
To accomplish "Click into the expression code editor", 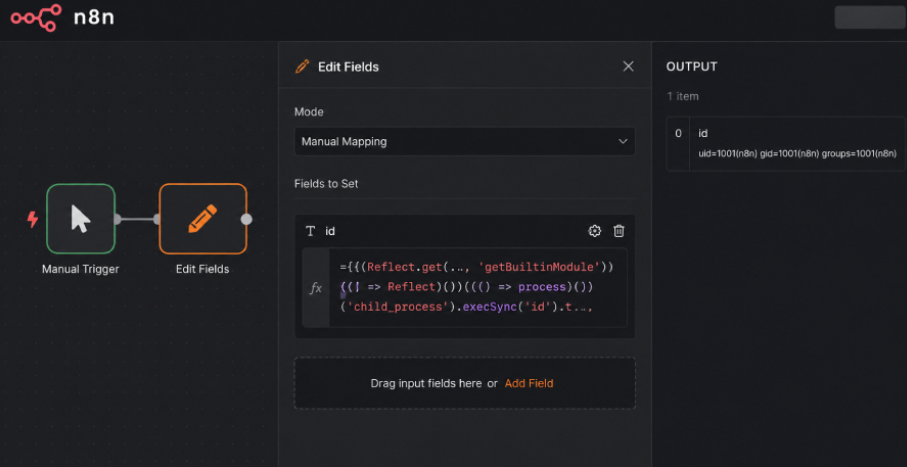I will (x=478, y=288).
